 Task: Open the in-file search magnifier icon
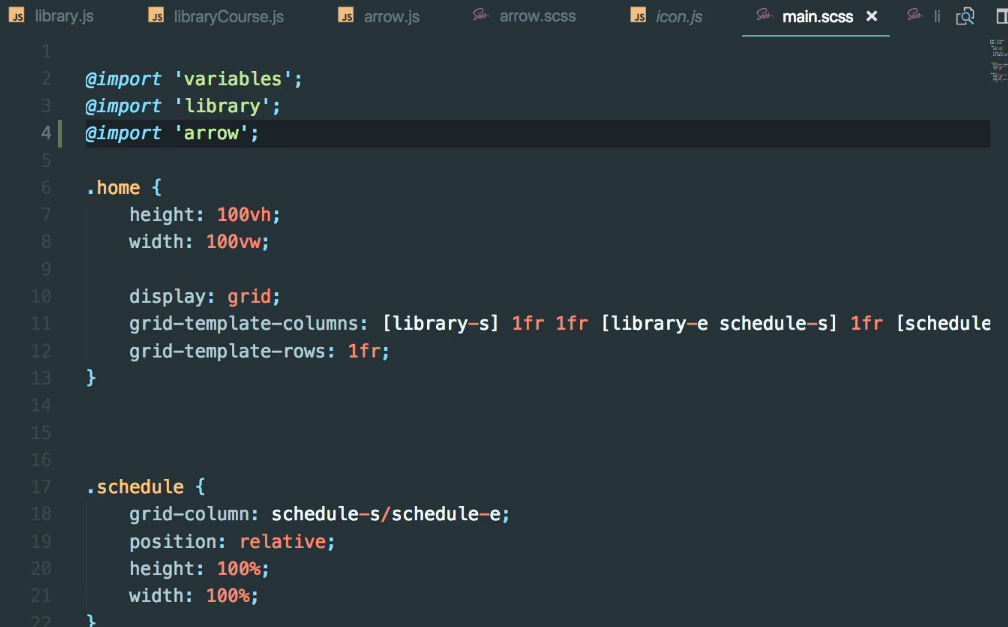coord(964,16)
